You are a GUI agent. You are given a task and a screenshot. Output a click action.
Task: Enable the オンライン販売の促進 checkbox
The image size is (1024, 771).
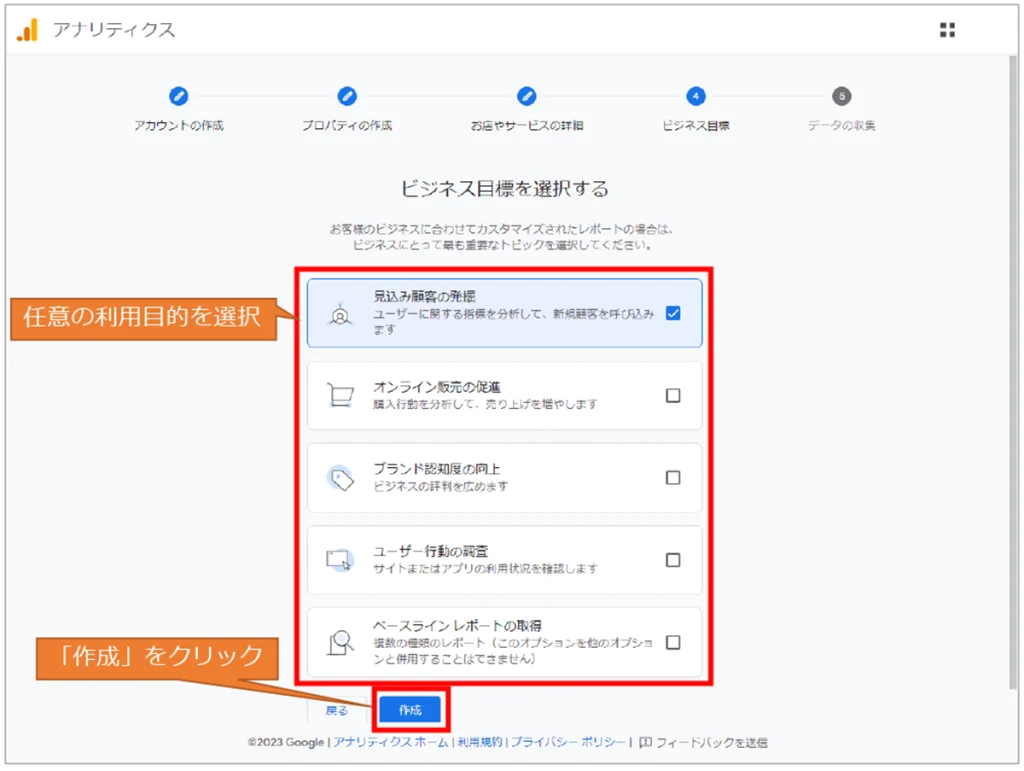pos(673,396)
